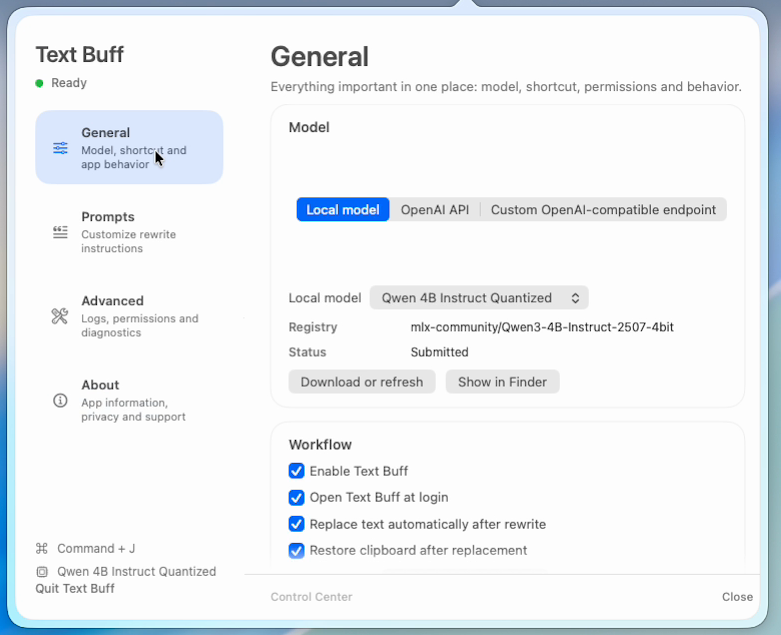This screenshot has height=635, width=781.
Task: Open the Prompts settings section
Action: [x=129, y=232]
